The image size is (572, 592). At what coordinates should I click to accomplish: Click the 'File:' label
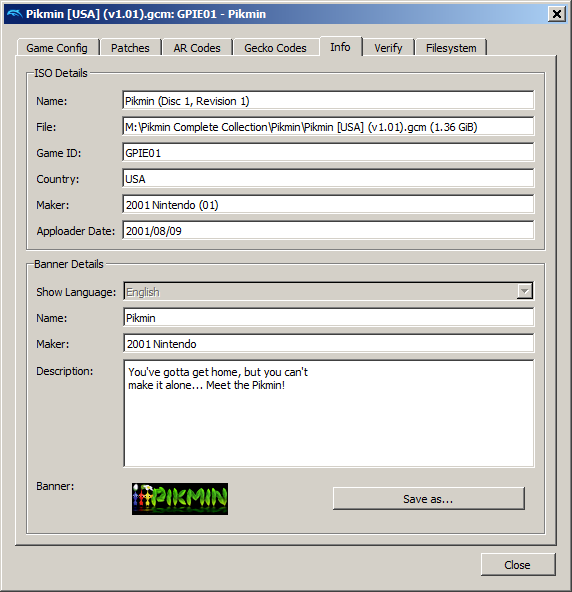46,127
